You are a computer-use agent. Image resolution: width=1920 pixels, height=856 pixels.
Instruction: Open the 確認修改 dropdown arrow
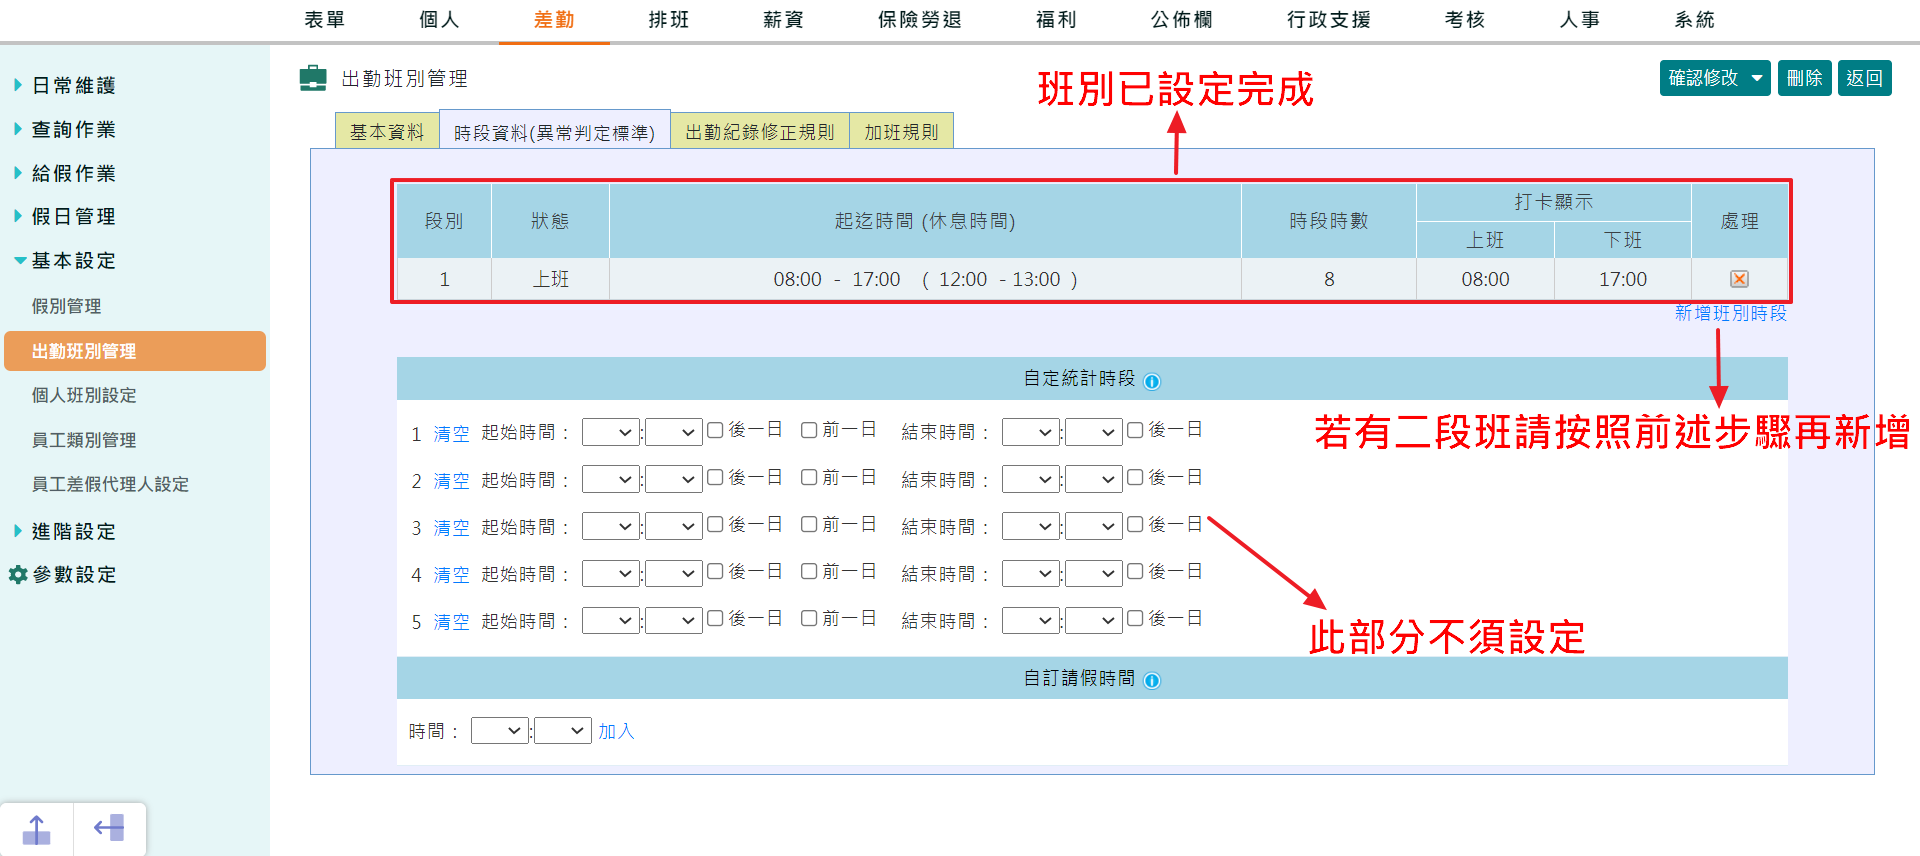coord(1757,78)
